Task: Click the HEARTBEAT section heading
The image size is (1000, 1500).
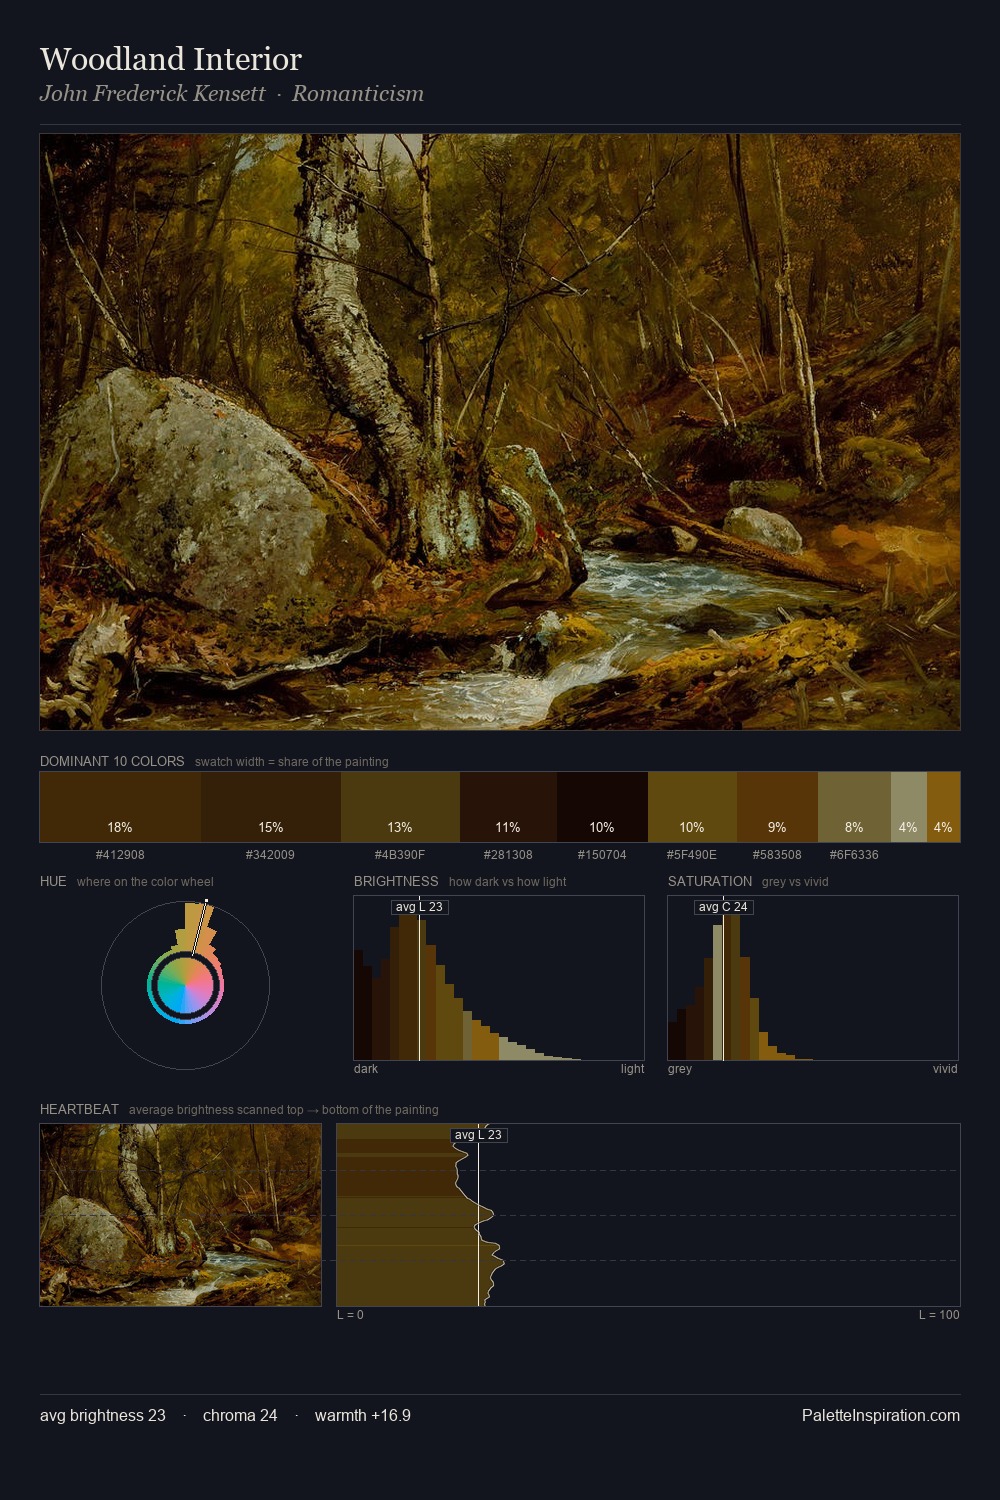Action: pos(79,1109)
